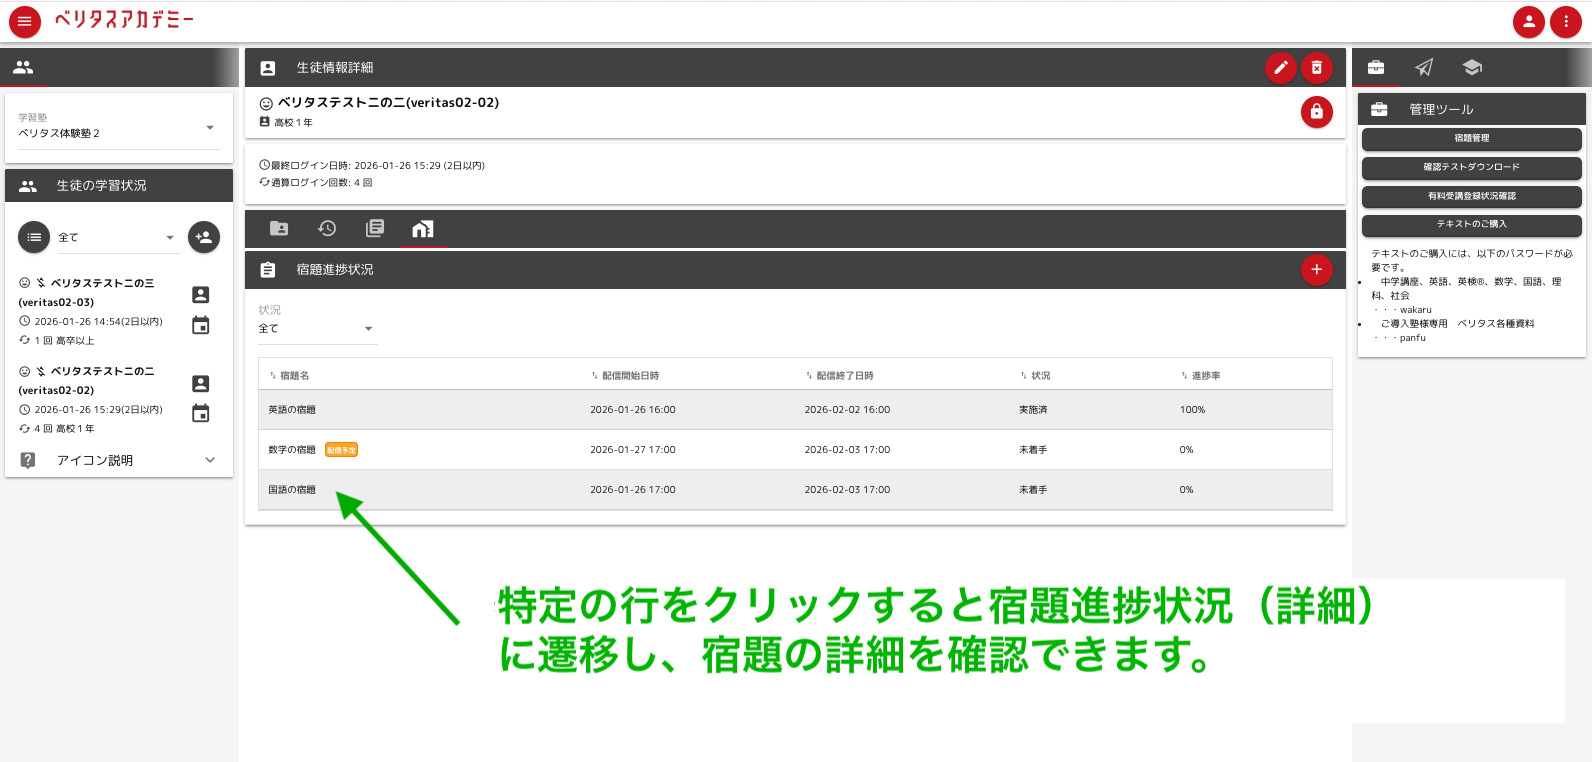
Task: Select the folder tab icon
Action: [279, 229]
